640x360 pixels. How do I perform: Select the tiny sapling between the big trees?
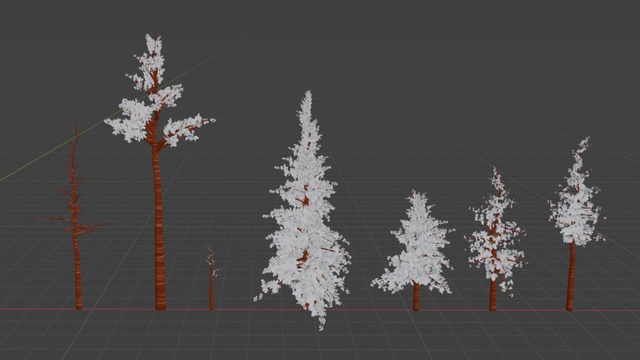211,278
